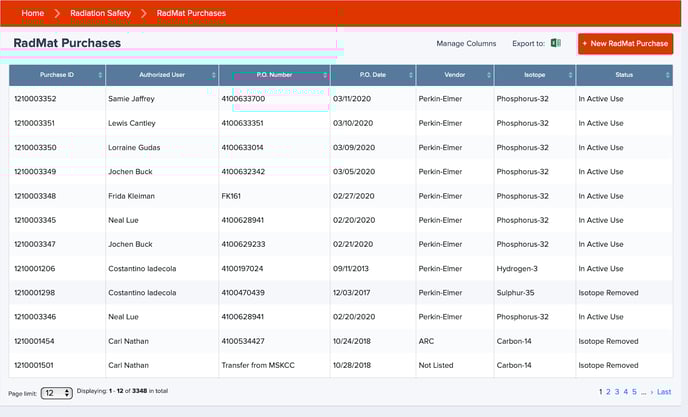The width and height of the screenshot is (688, 417).
Task: Click P.O. date 12/03/2017
Action: pyautogui.click(x=351, y=293)
